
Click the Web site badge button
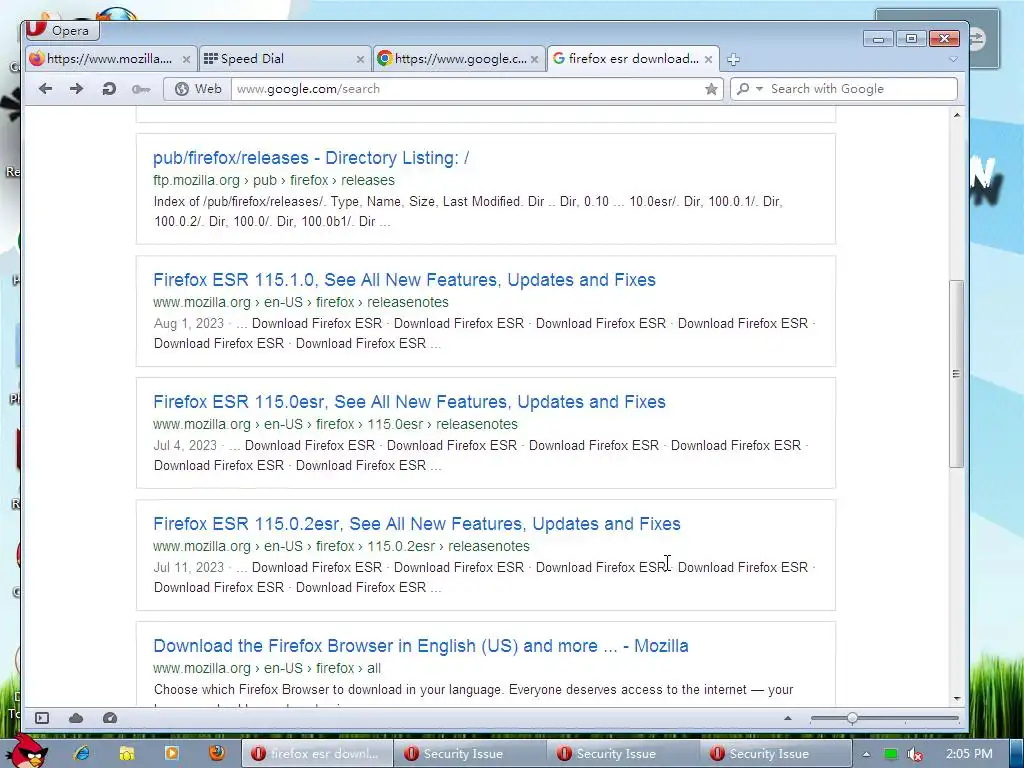pyautogui.click(x=198, y=89)
